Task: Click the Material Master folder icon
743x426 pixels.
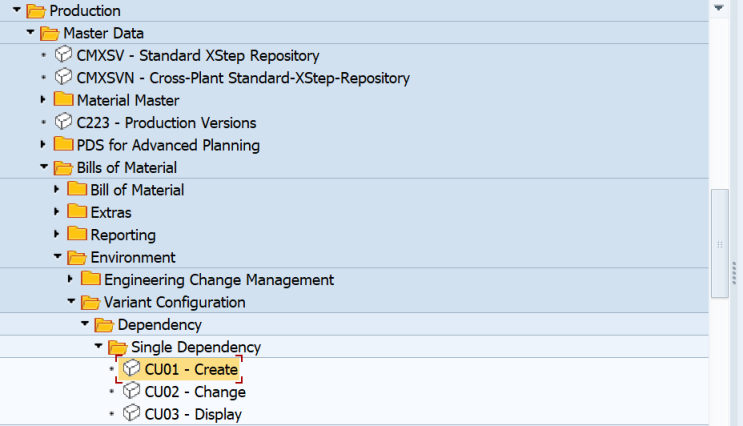Action: [63, 100]
